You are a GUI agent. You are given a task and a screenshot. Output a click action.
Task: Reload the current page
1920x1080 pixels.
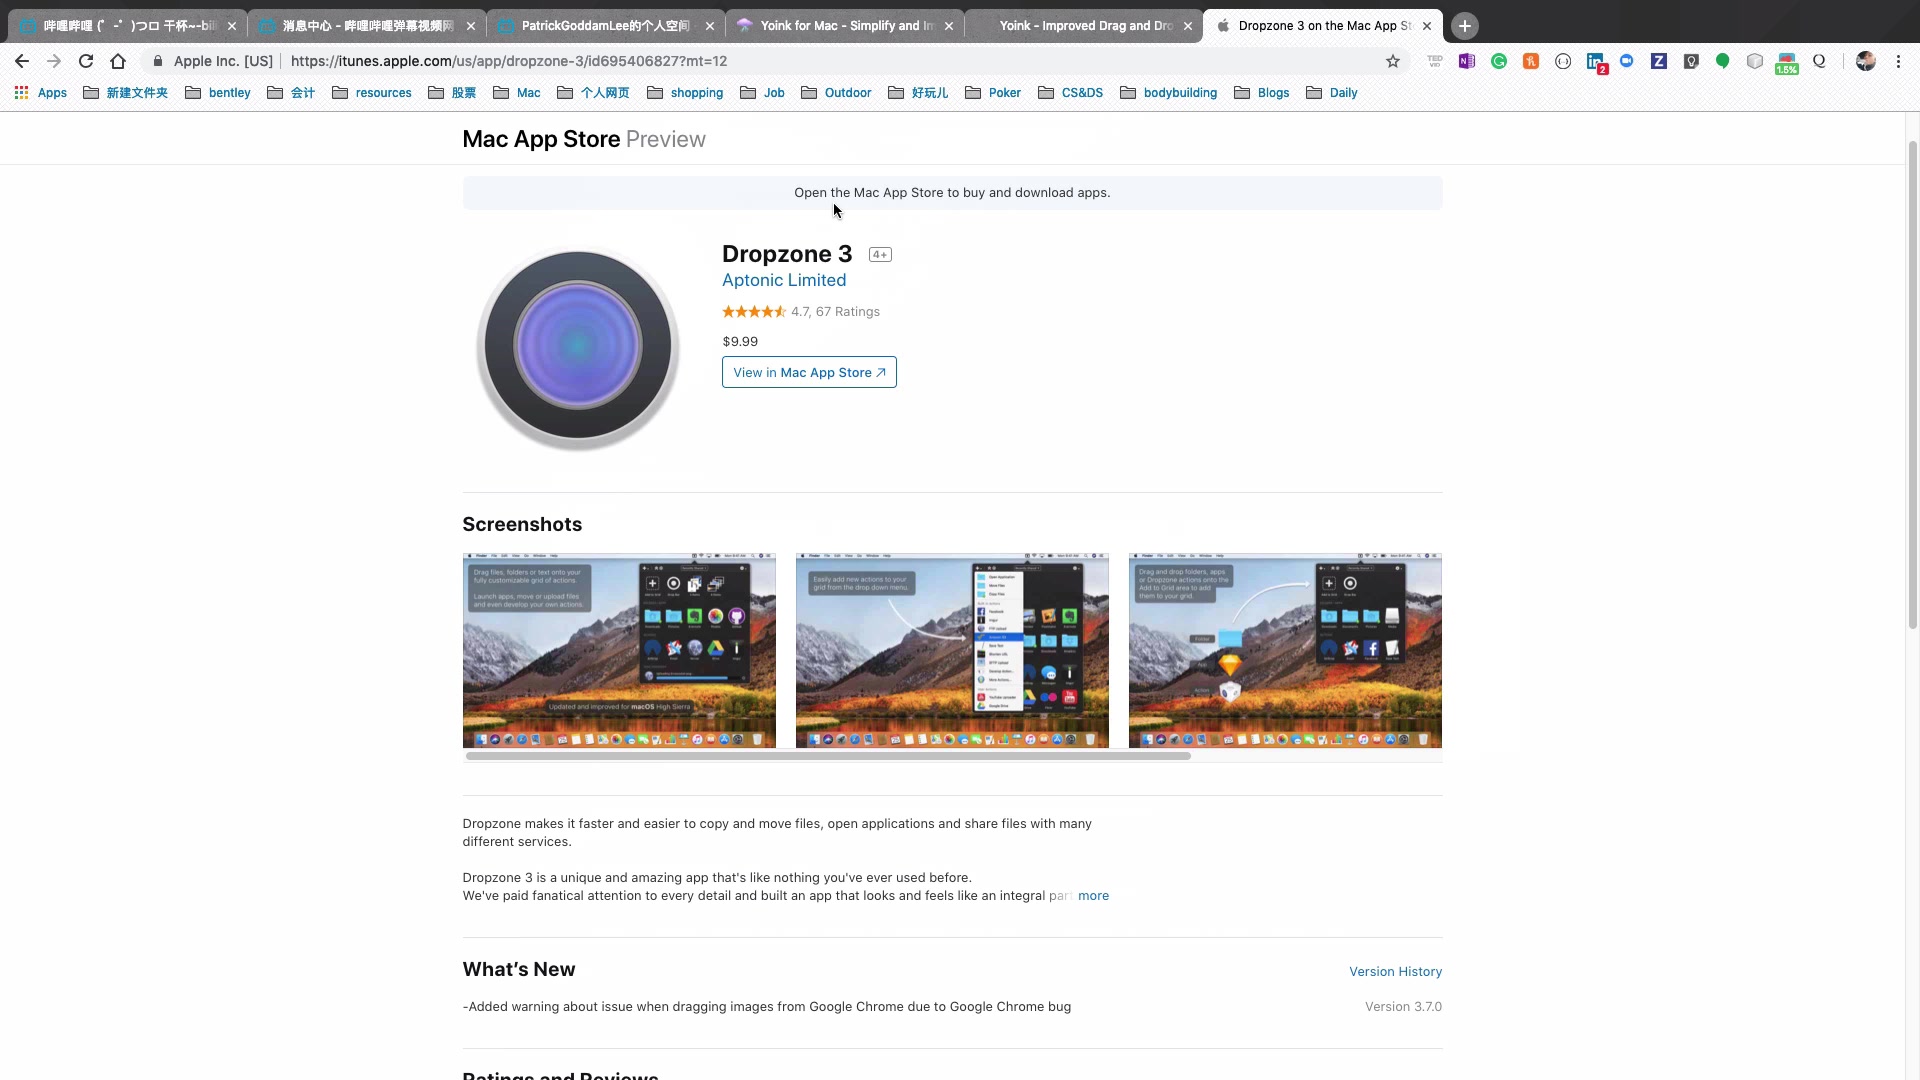point(86,61)
